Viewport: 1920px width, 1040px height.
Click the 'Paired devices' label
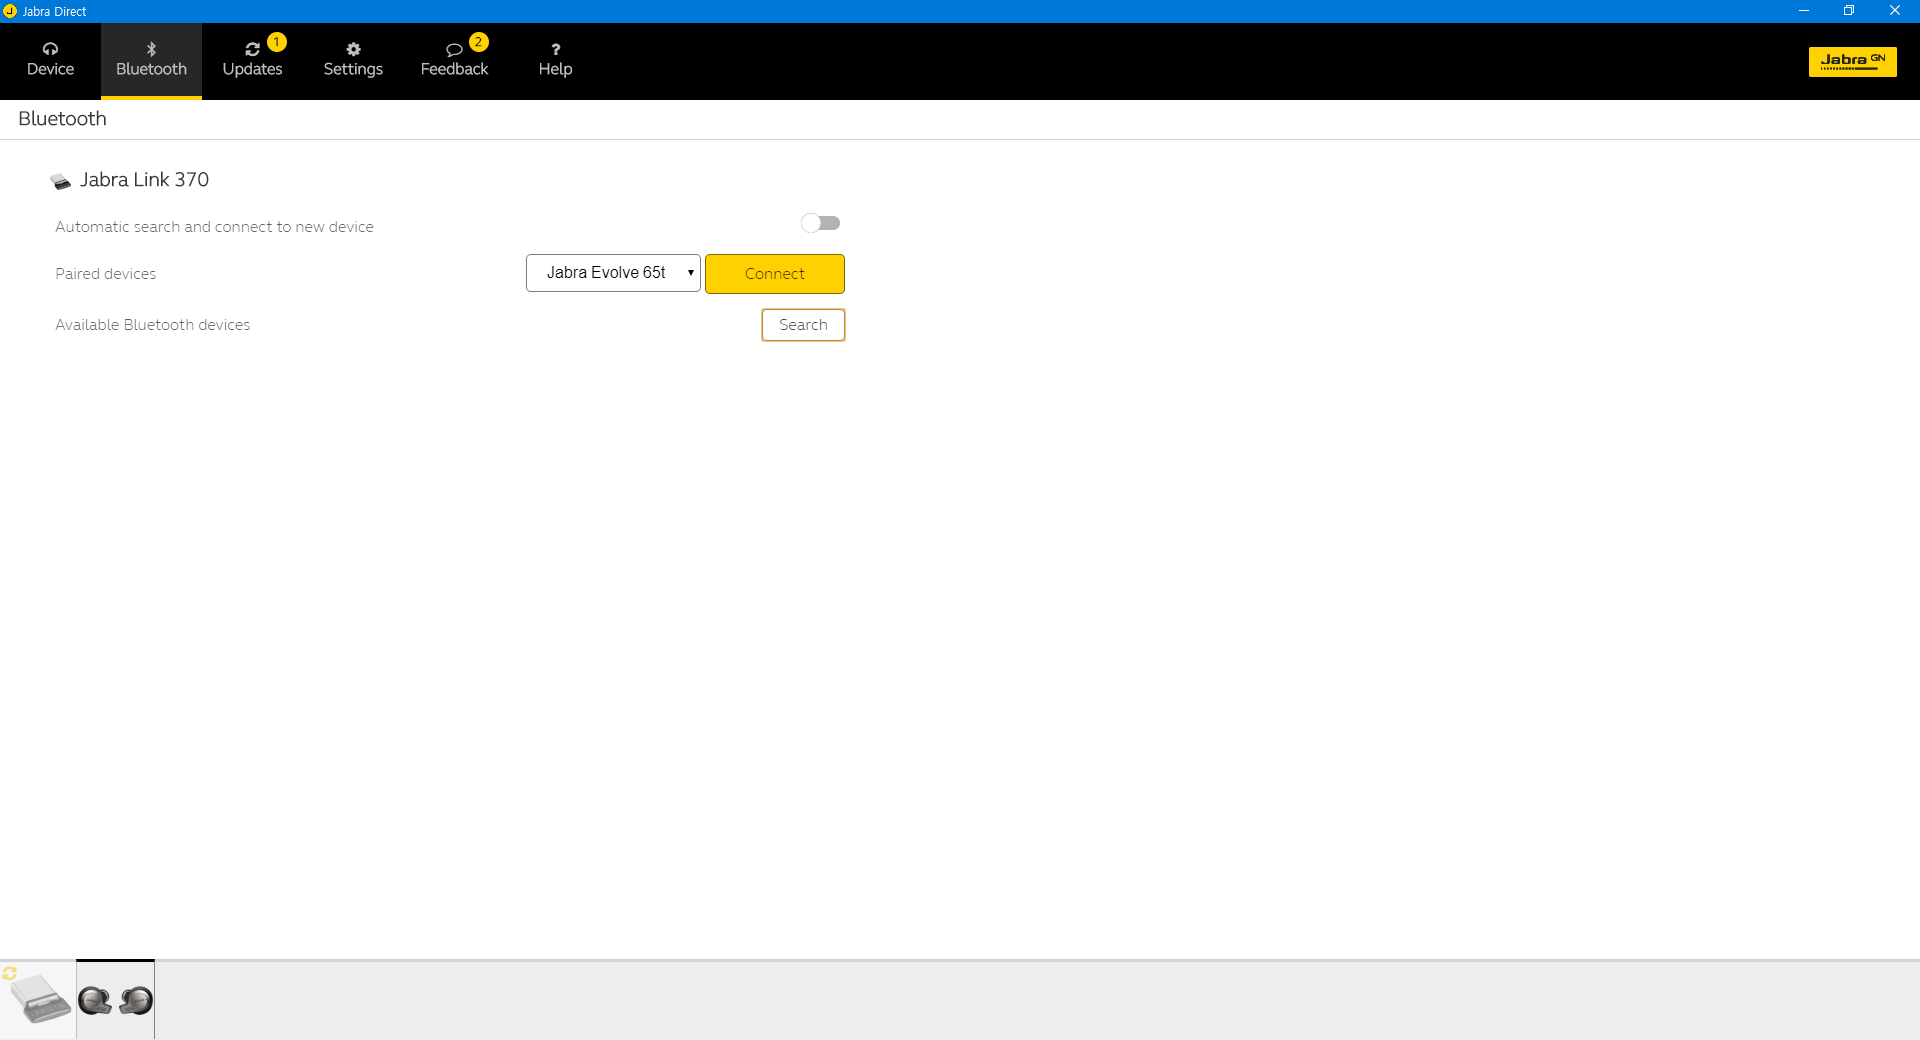tap(106, 274)
